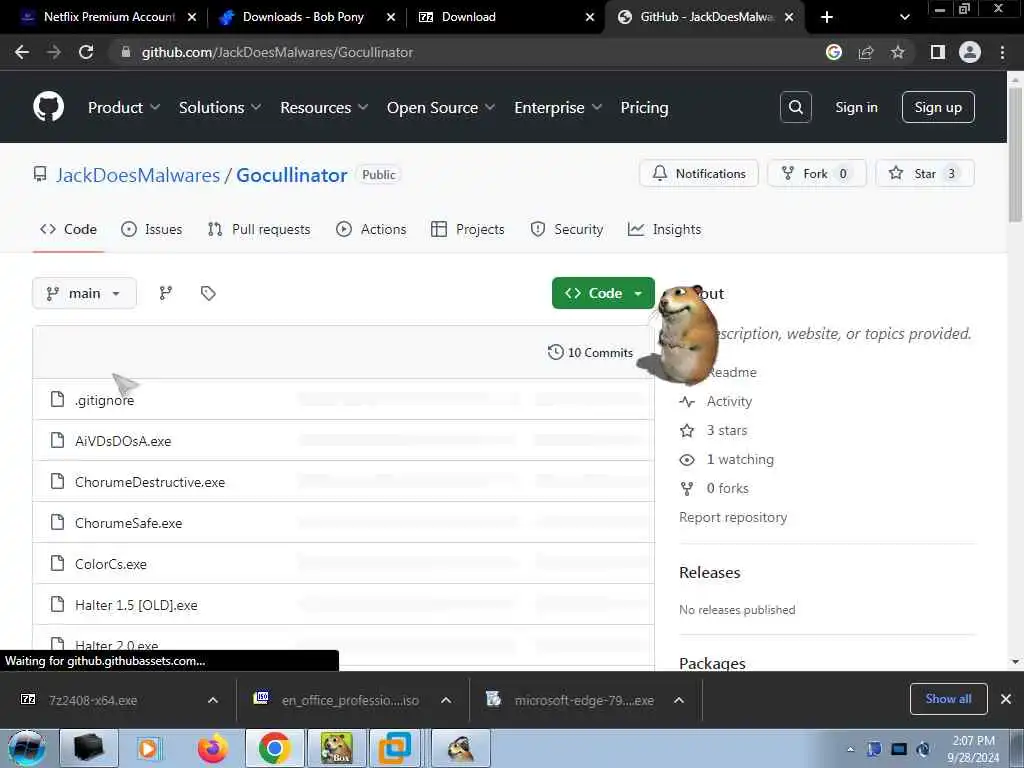Open the Projects tab

pyautogui.click(x=468, y=229)
